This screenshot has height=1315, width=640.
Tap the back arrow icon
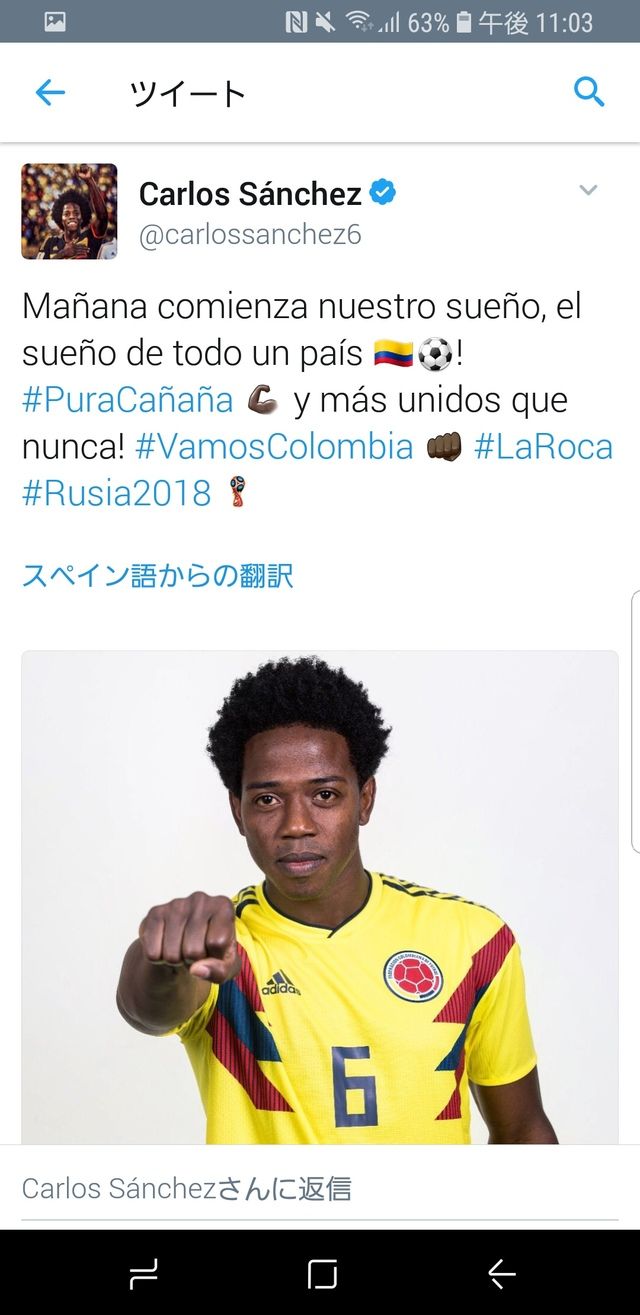tap(50, 93)
